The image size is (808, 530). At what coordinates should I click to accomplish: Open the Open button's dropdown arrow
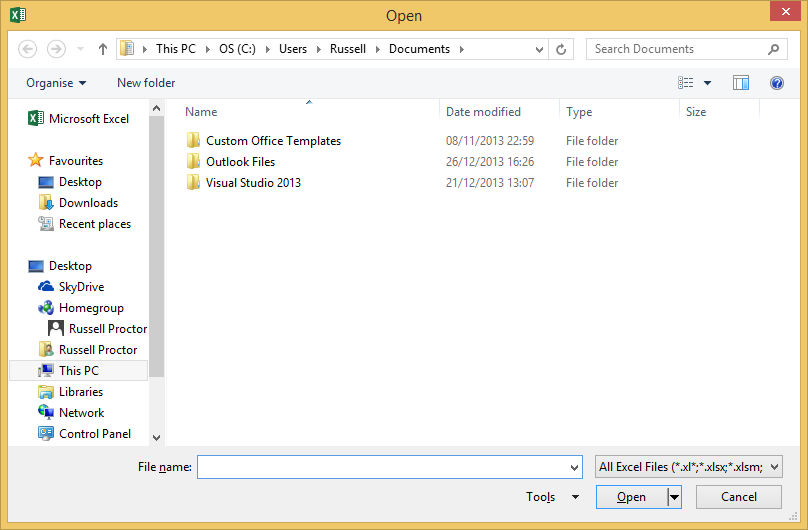coord(674,497)
